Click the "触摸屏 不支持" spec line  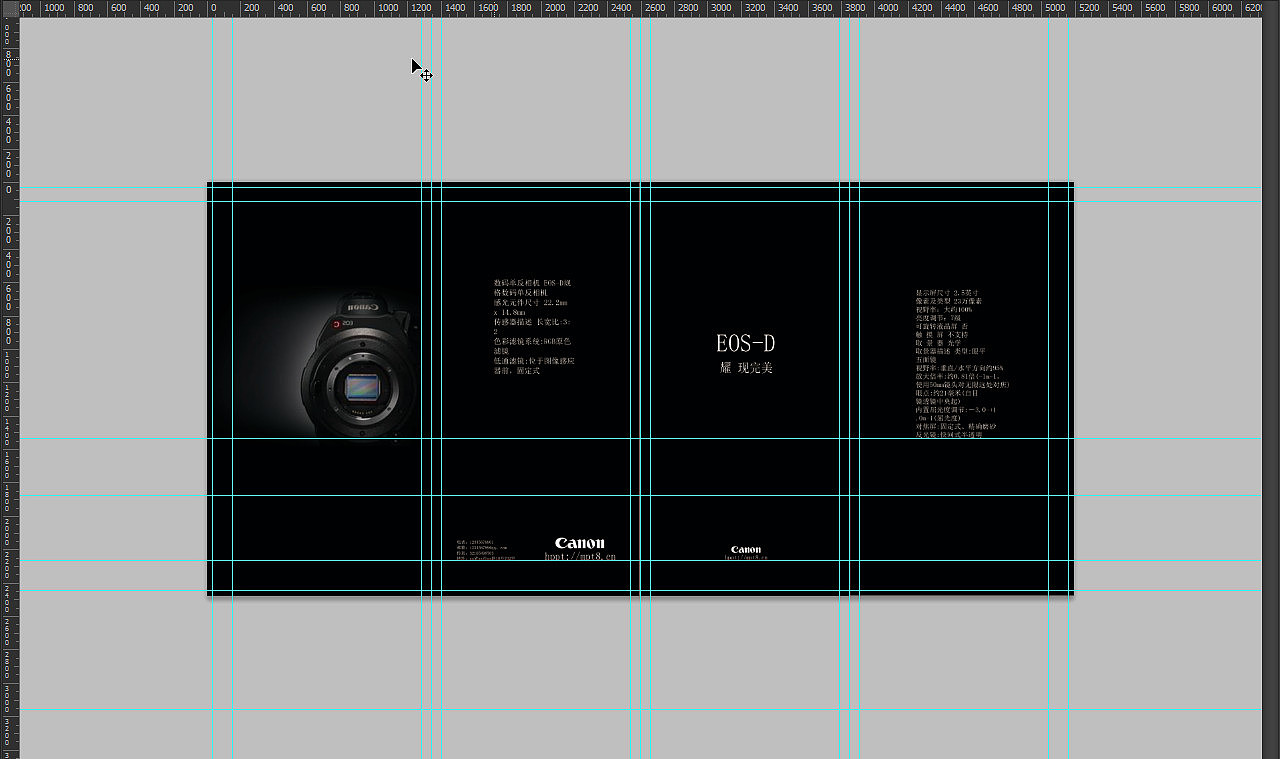(941, 335)
